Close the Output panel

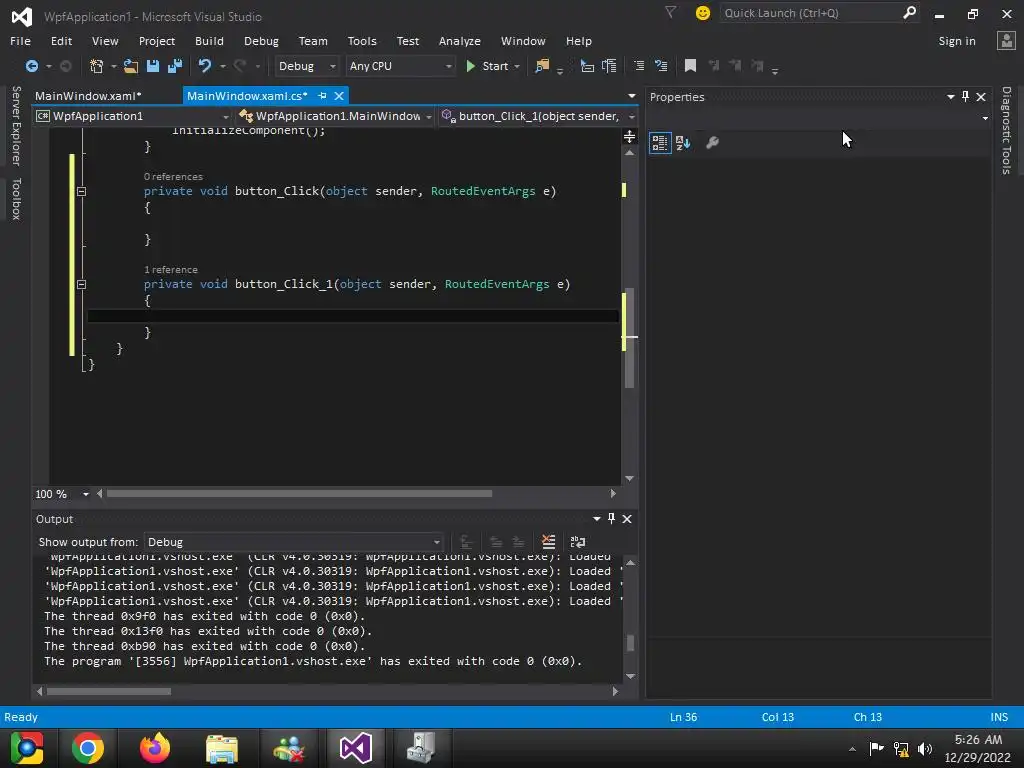pos(627,519)
